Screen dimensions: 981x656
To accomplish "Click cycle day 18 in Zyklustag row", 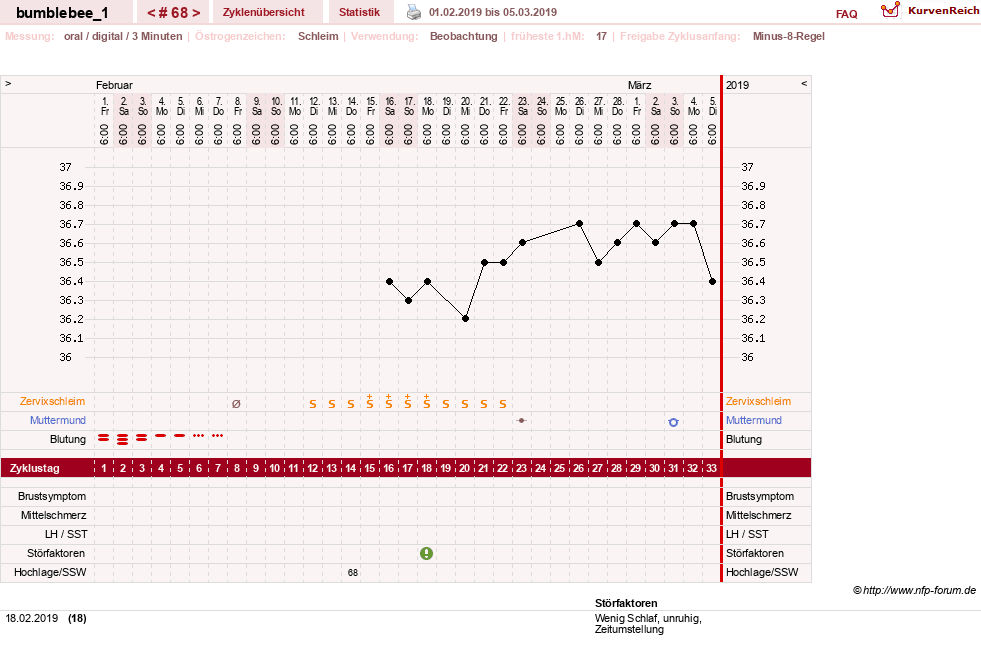I will click(427, 468).
